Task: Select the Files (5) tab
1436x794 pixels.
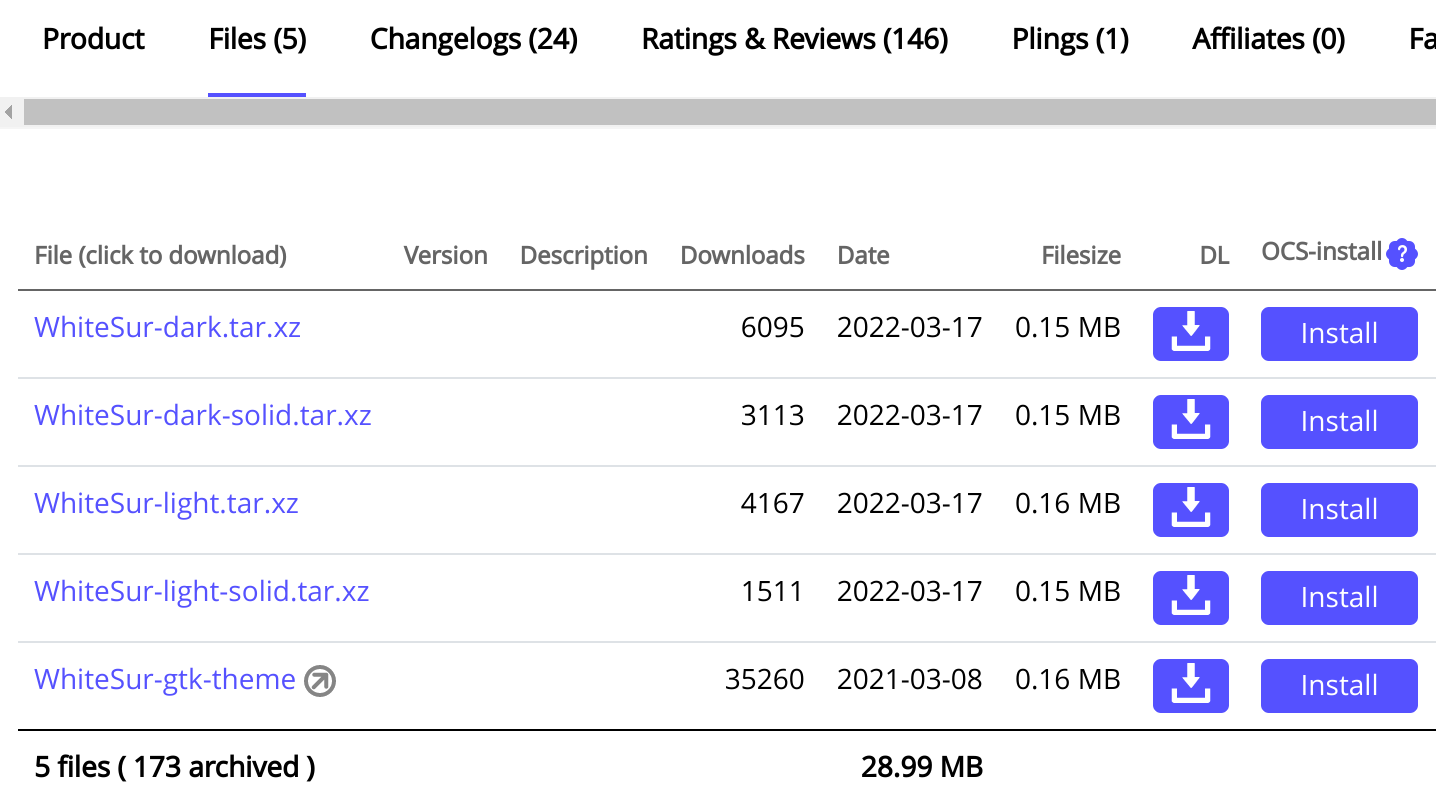Action: [x=257, y=39]
